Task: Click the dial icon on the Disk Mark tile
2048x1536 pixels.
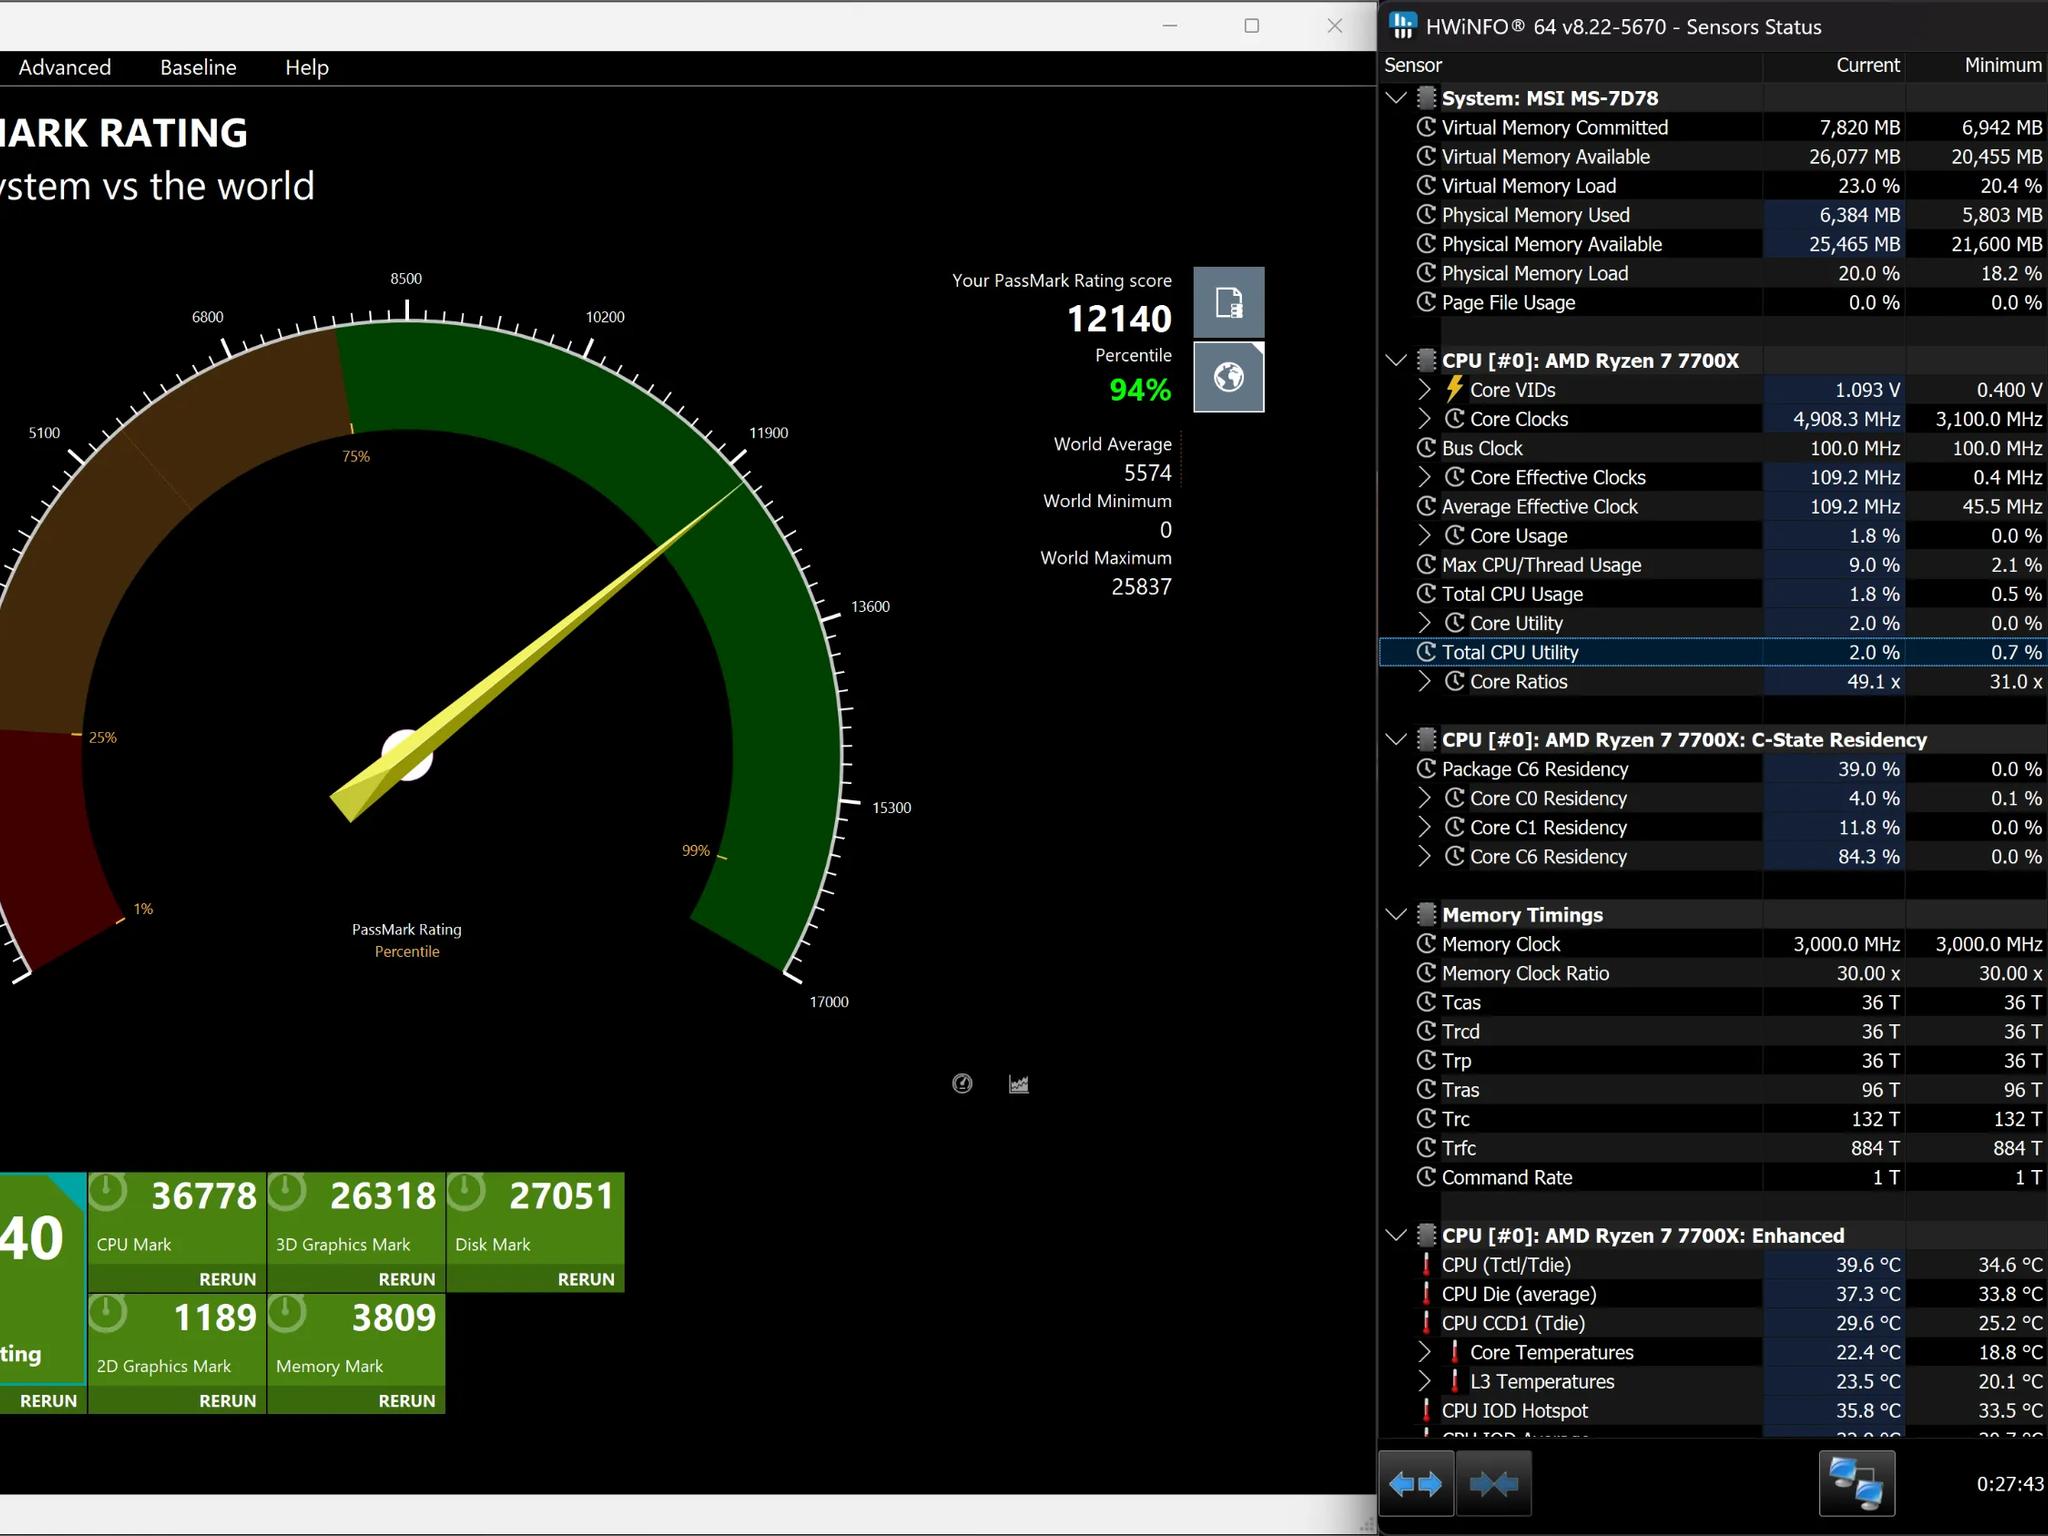Action: [466, 1192]
